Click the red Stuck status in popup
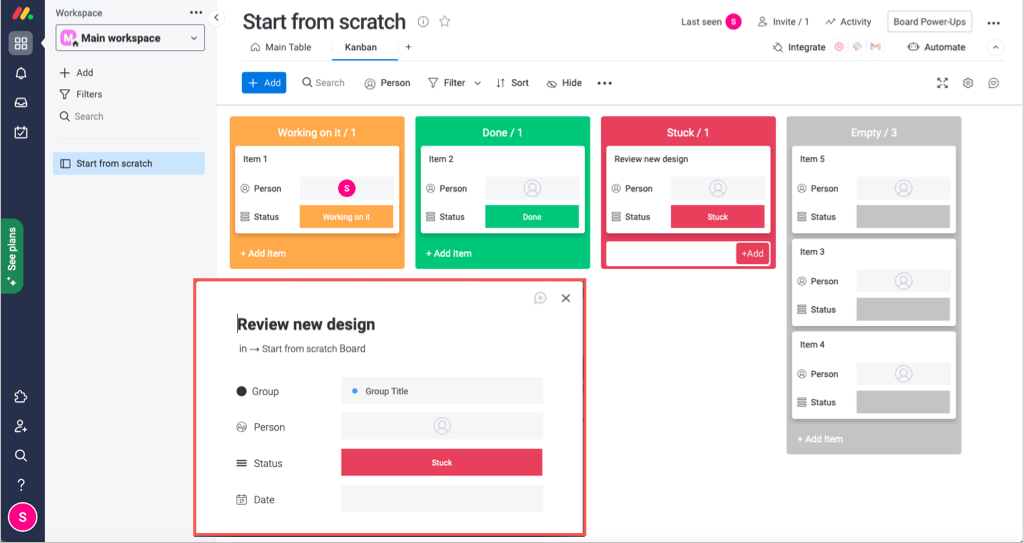Screen dimensions: 1024x543 [442, 462]
